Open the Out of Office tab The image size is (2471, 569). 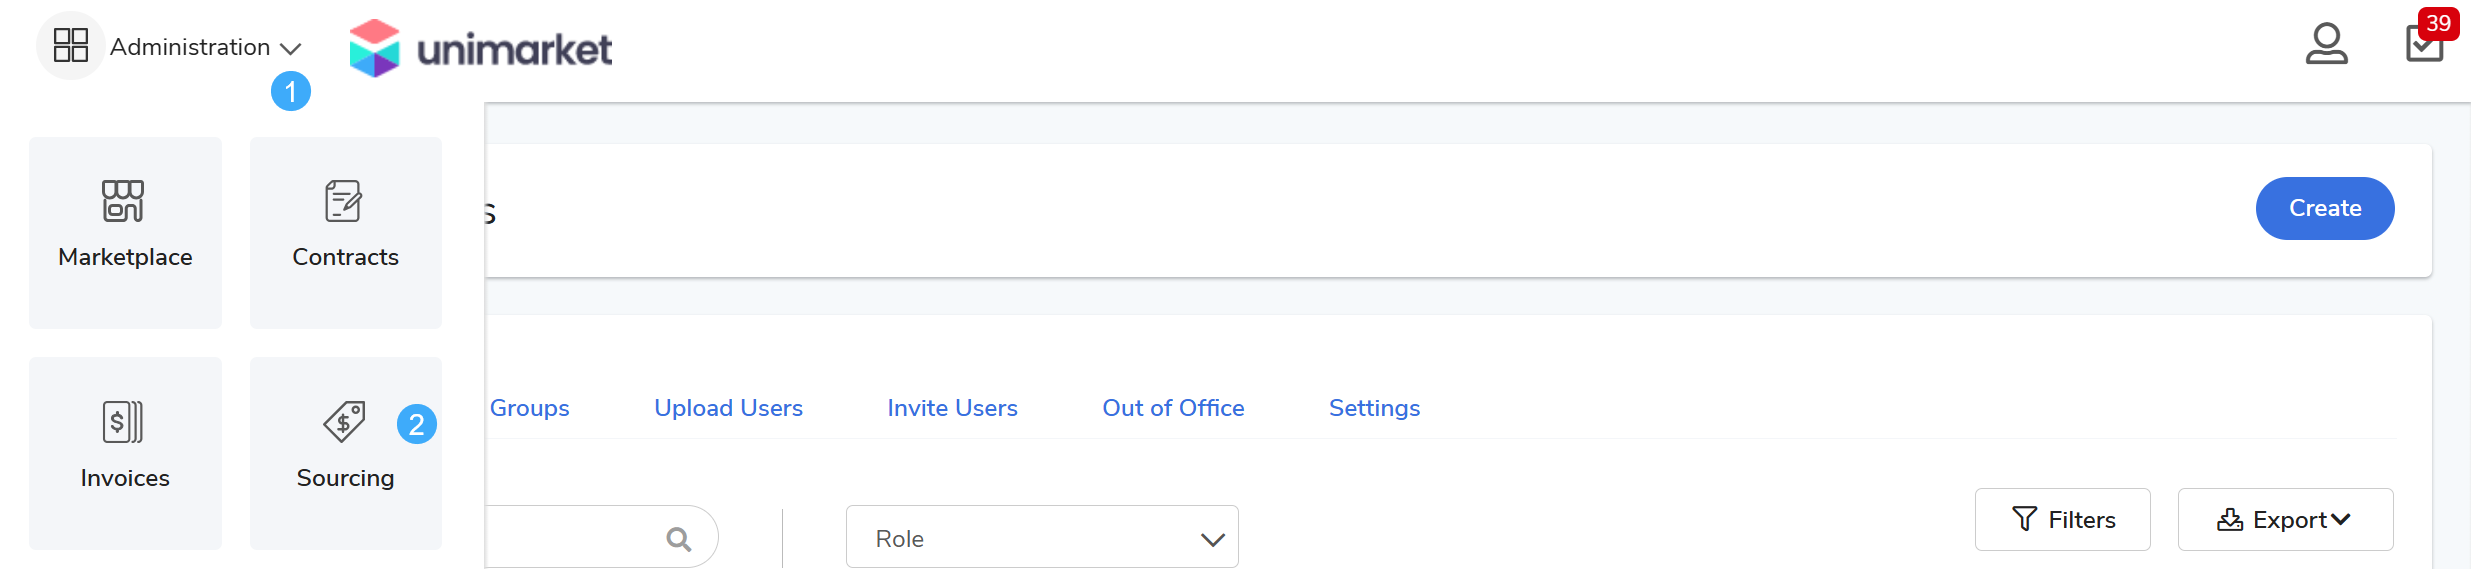1173,408
